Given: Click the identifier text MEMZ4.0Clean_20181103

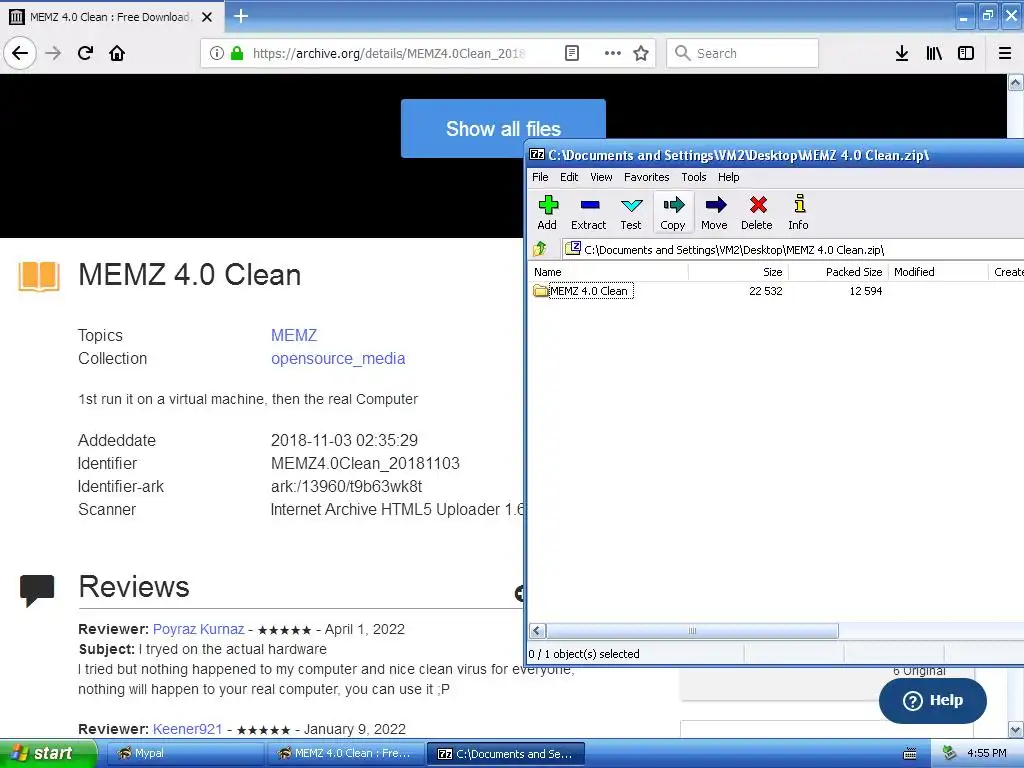Looking at the screenshot, I should (365, 463).
